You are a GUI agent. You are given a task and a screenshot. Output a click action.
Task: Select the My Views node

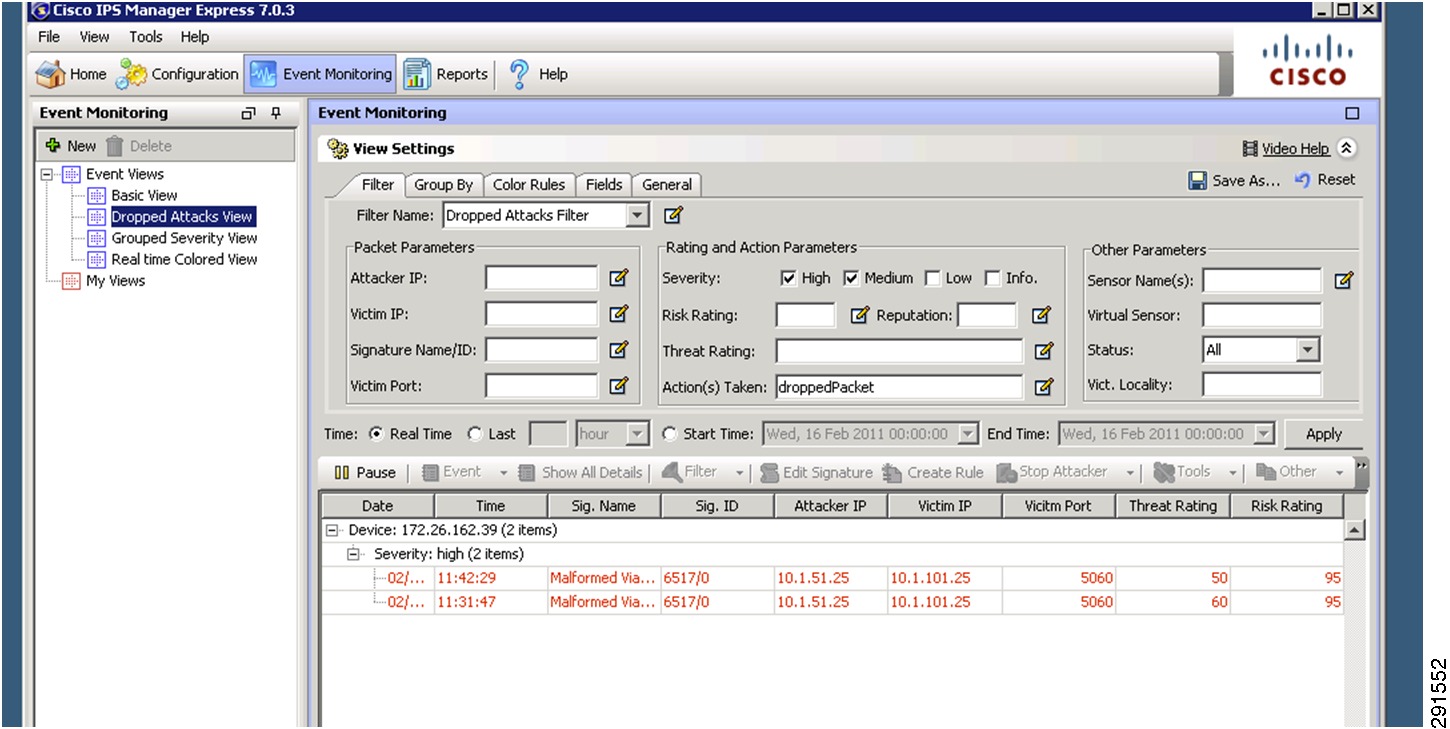tap(115, 281)
